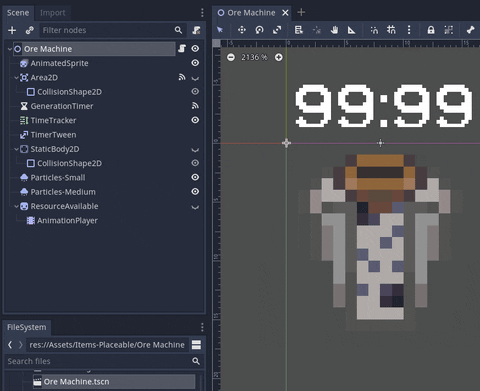The image size is (480, 391).
Task: Toggle visibility of StaticBody2D's CollisionShape2D
Action: [x=195, y=163]
